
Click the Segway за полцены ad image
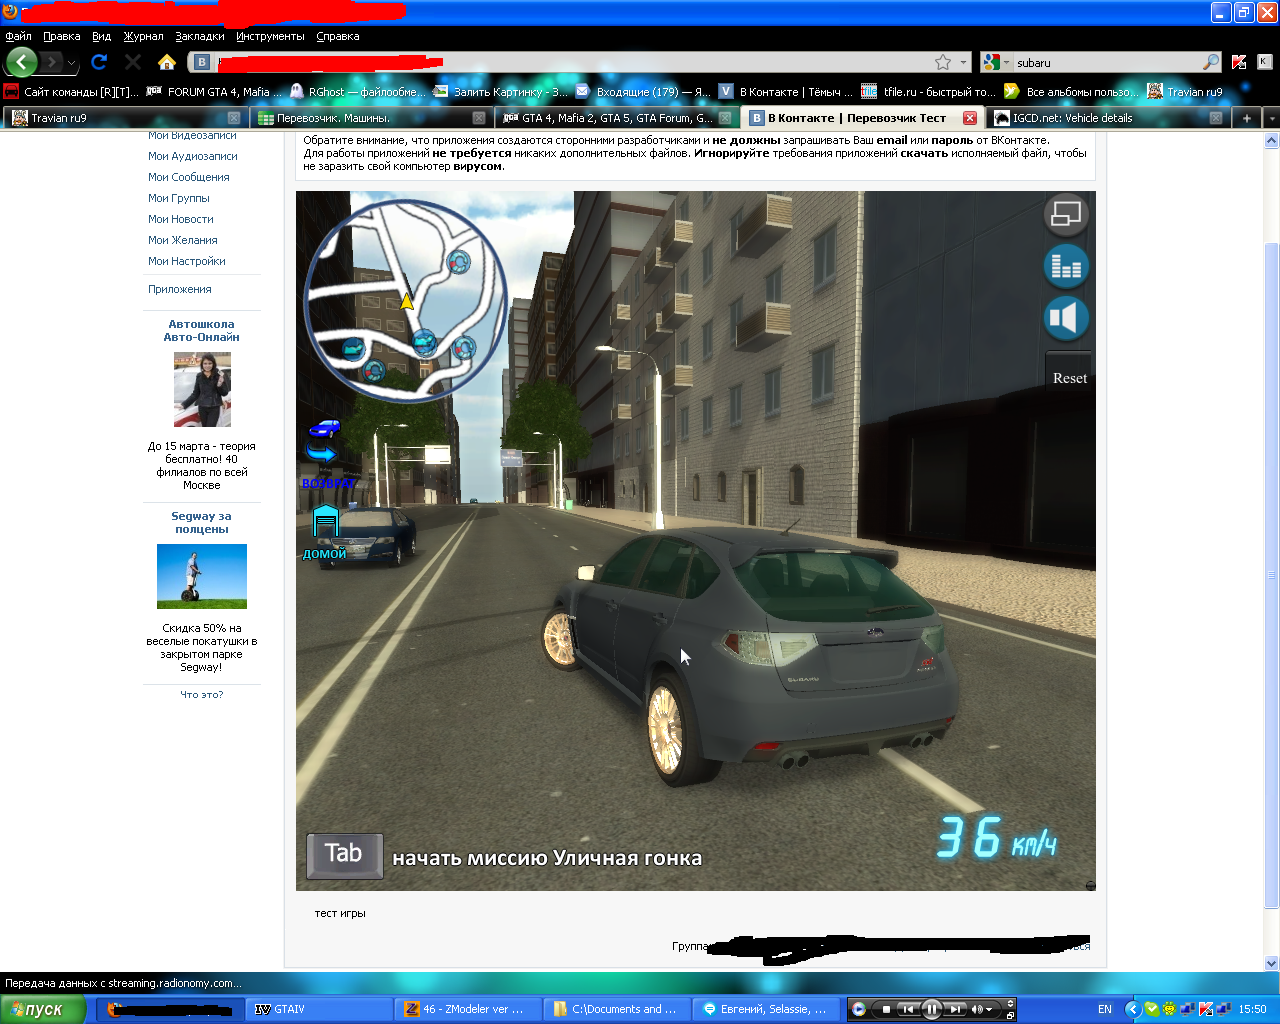pos(202,576)
